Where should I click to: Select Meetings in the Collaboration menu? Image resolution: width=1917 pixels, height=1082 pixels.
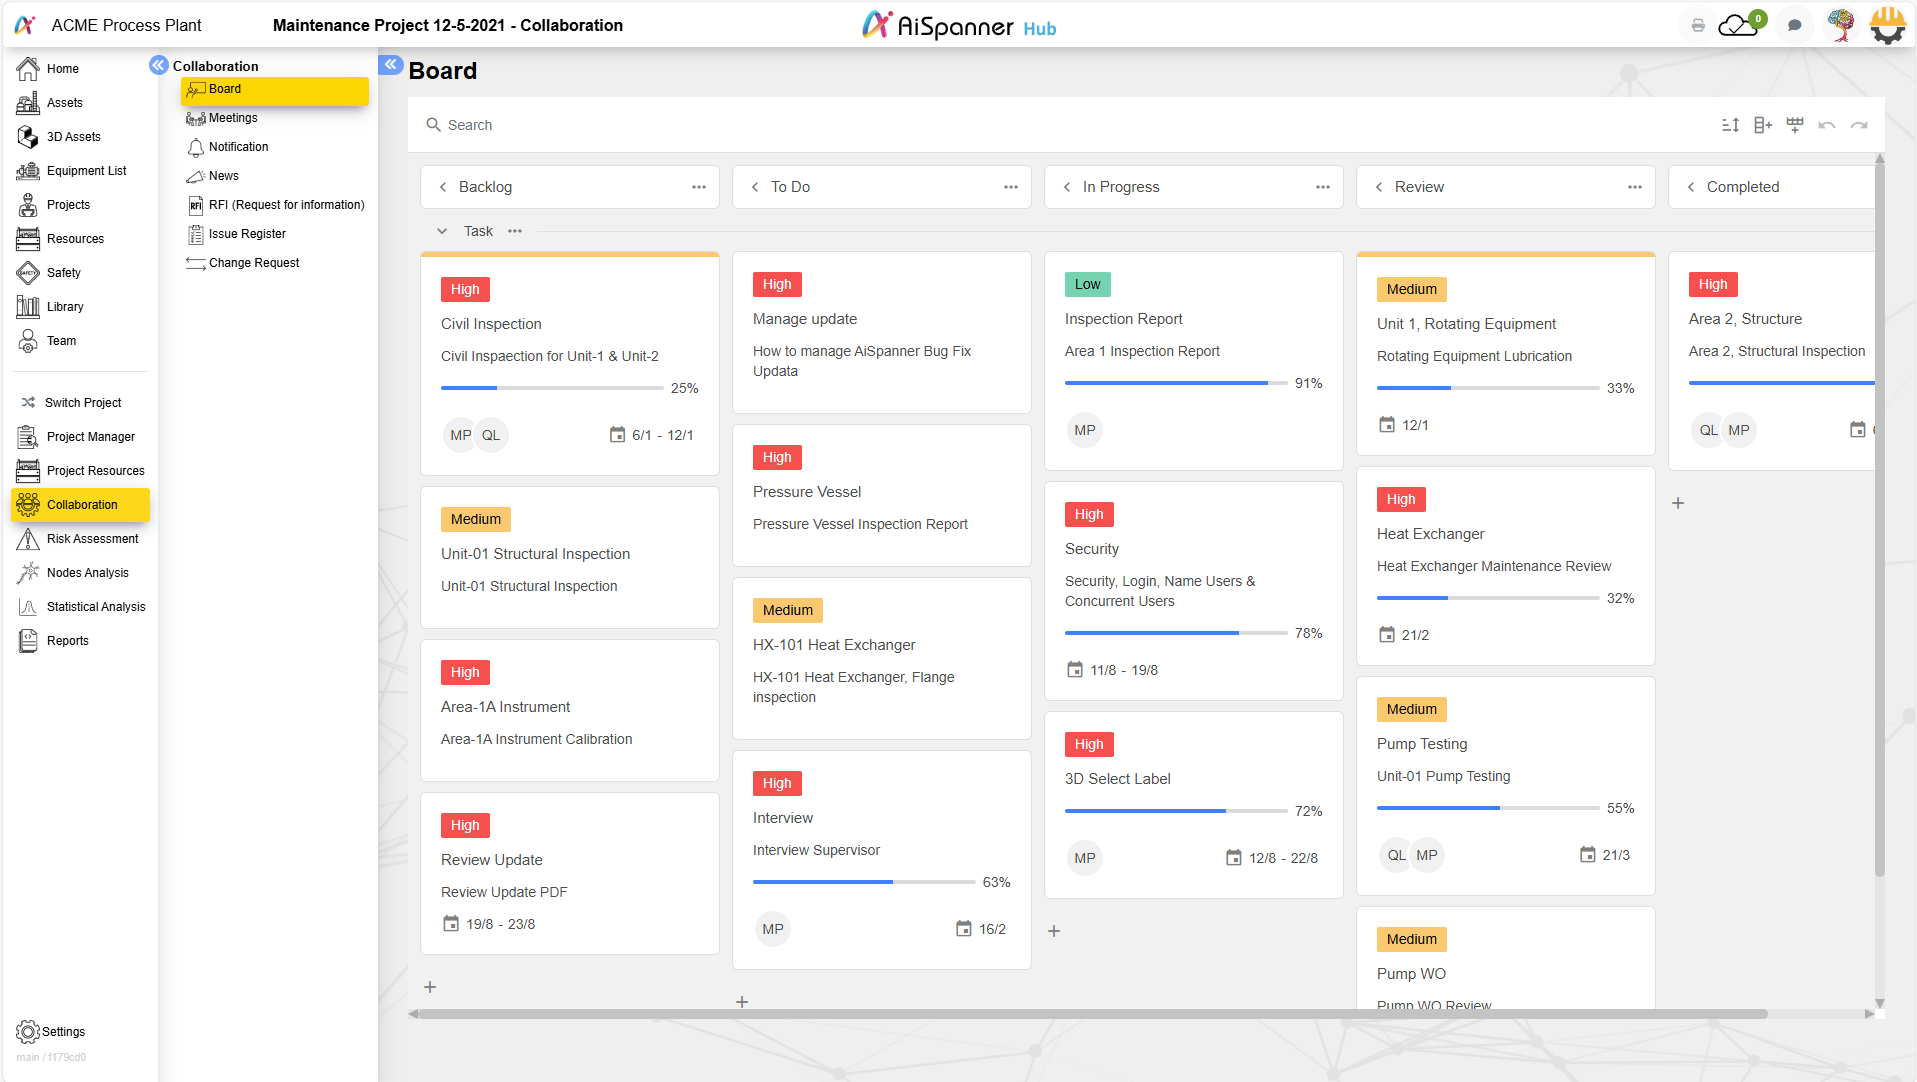click(x=232, y=117)
